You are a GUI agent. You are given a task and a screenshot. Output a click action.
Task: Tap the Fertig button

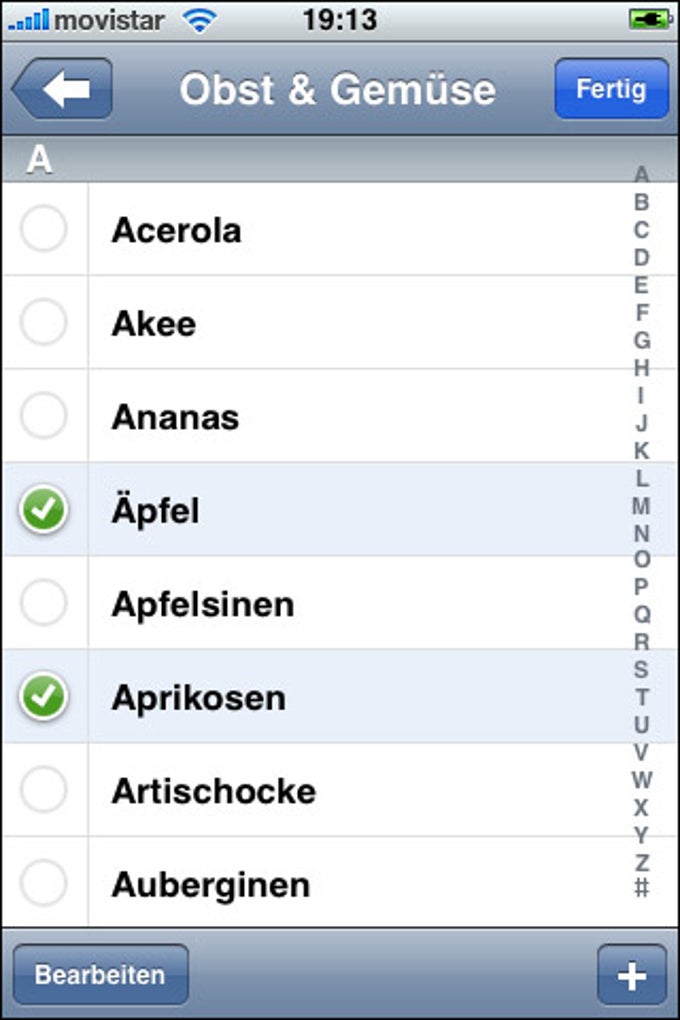[612, 88]
